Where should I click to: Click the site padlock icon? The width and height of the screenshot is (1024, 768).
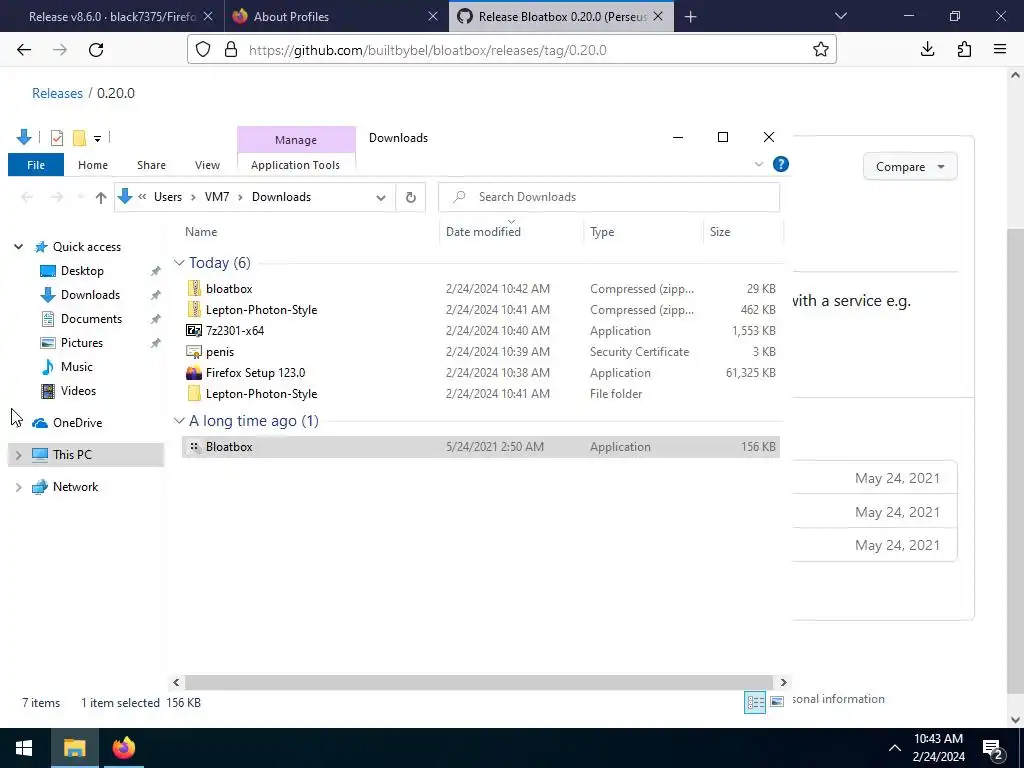tap(231, 50)
